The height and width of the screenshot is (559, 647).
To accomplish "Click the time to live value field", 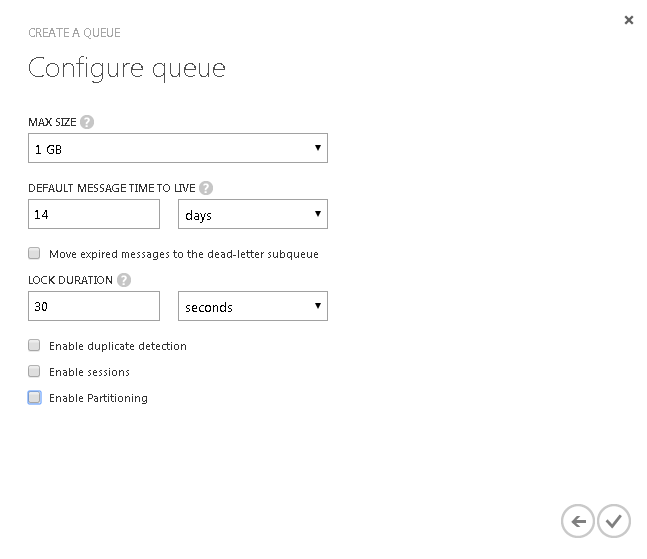I will pyautogui.click(x=94, y=214).
